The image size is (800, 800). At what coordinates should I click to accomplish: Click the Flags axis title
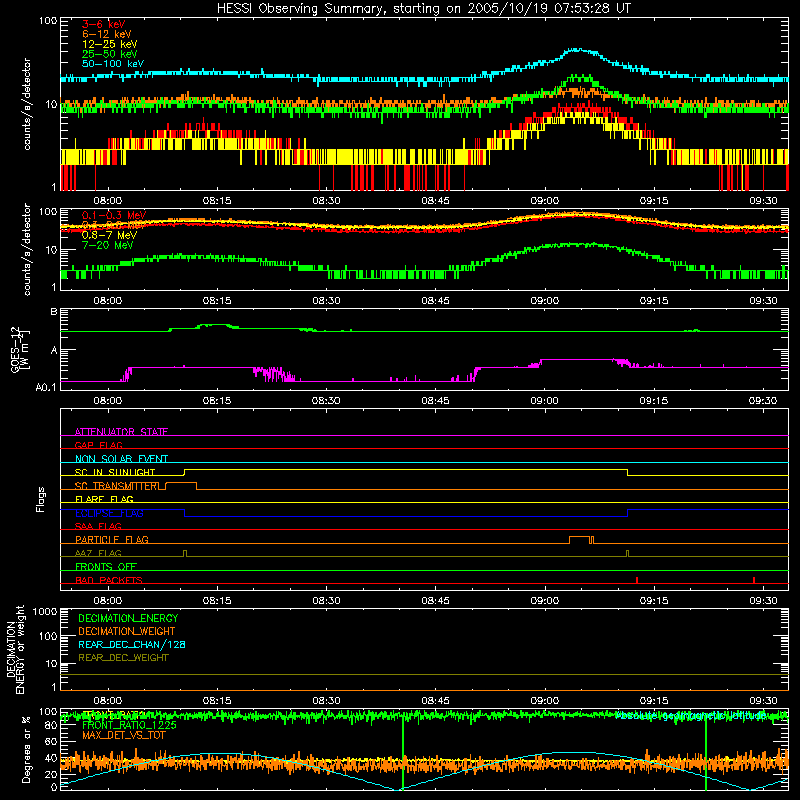tap(41, 499)
